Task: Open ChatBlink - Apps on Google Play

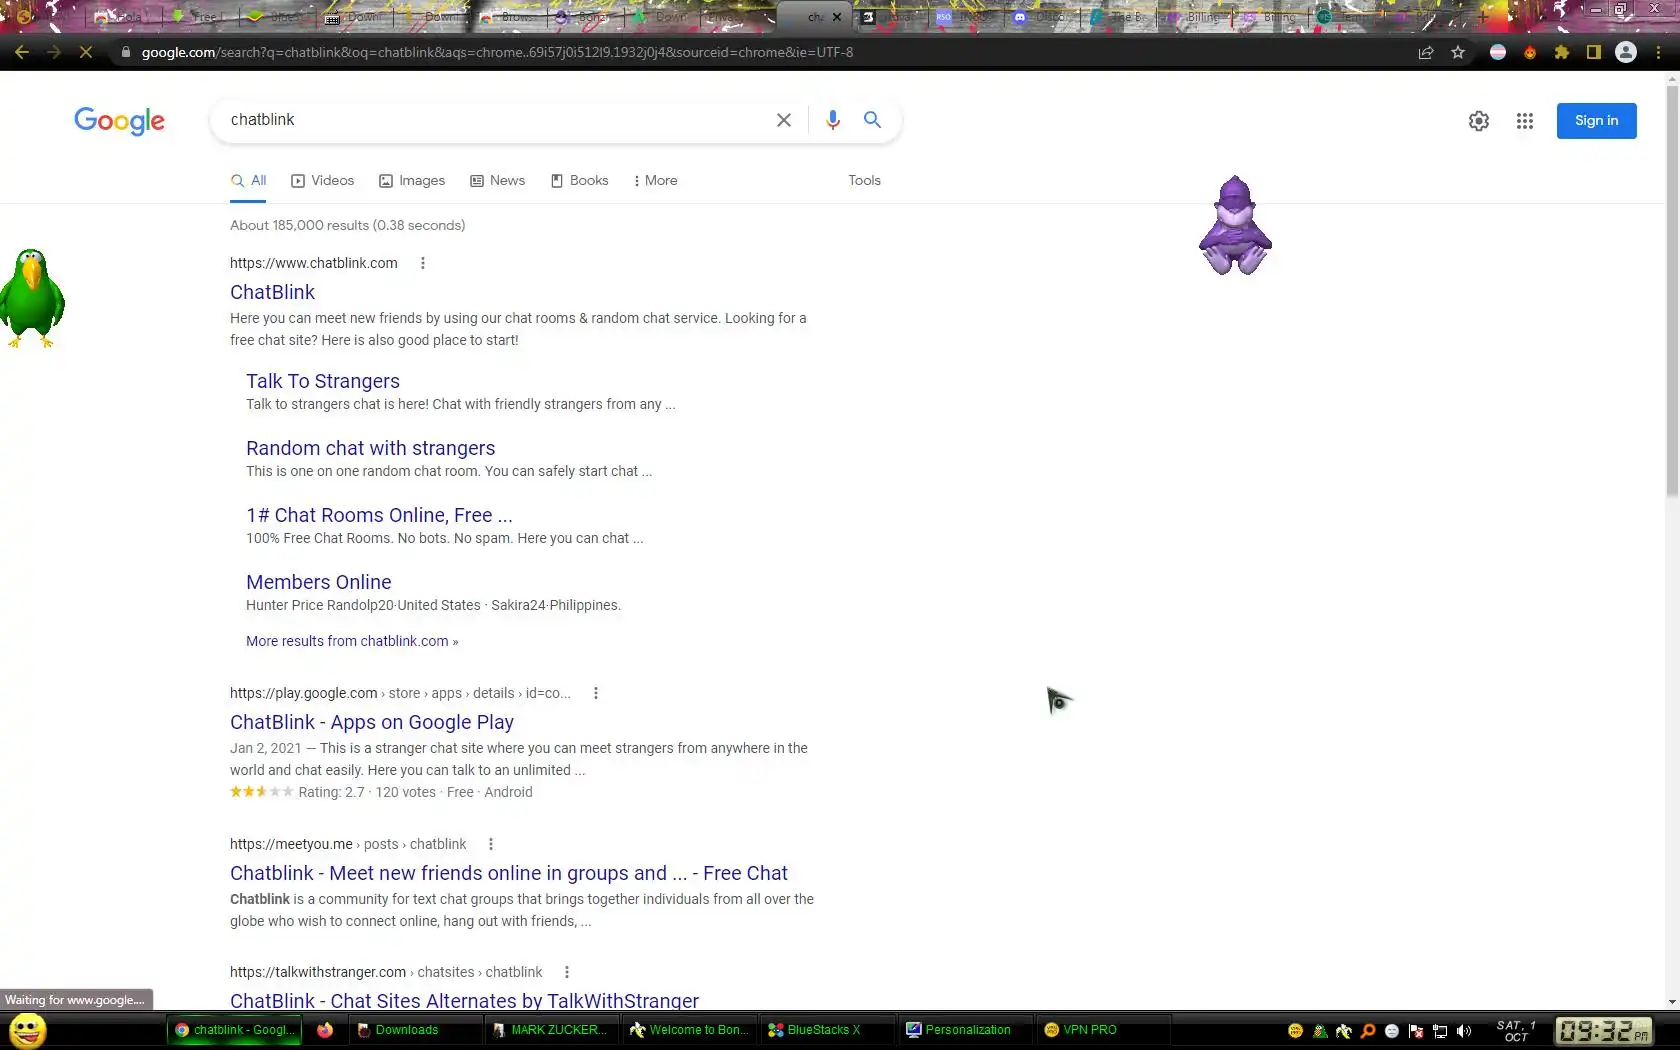Action: (372, 722)
